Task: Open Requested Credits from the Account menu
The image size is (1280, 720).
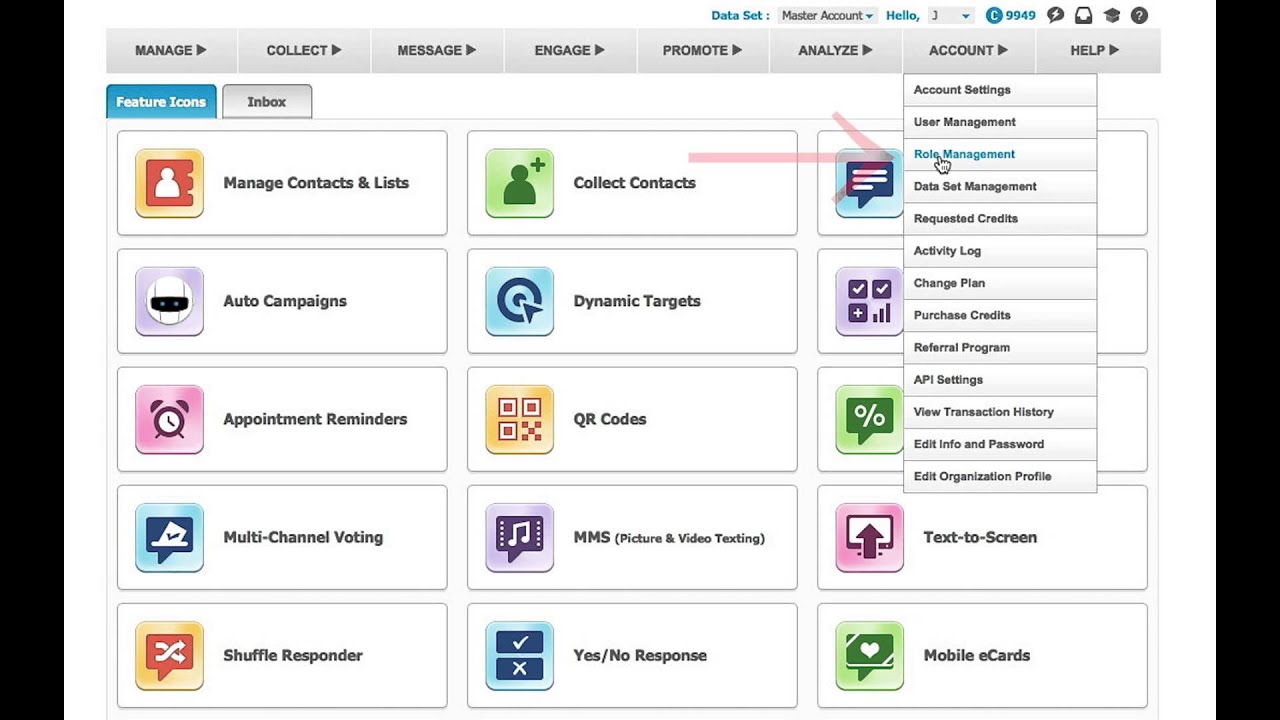Action: click(x=1000, y=218)
